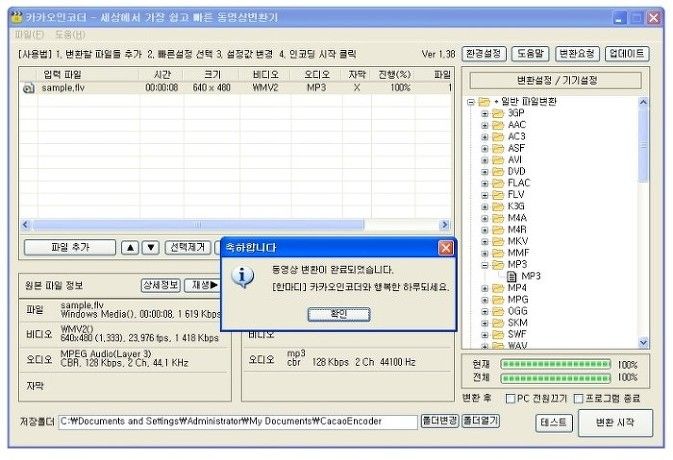Click the K3G folder icon
Screen dimensions: 673x460
pyautogui.click(x=498, y=206)
